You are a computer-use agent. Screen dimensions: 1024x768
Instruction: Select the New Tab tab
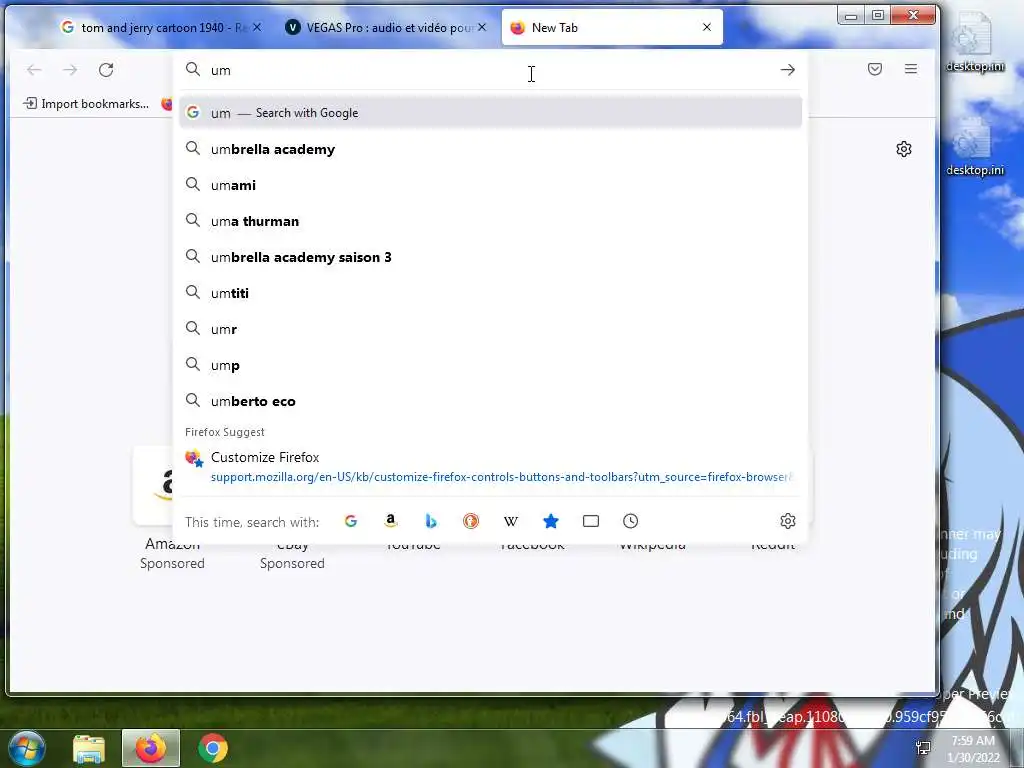(x=612, y=27)
